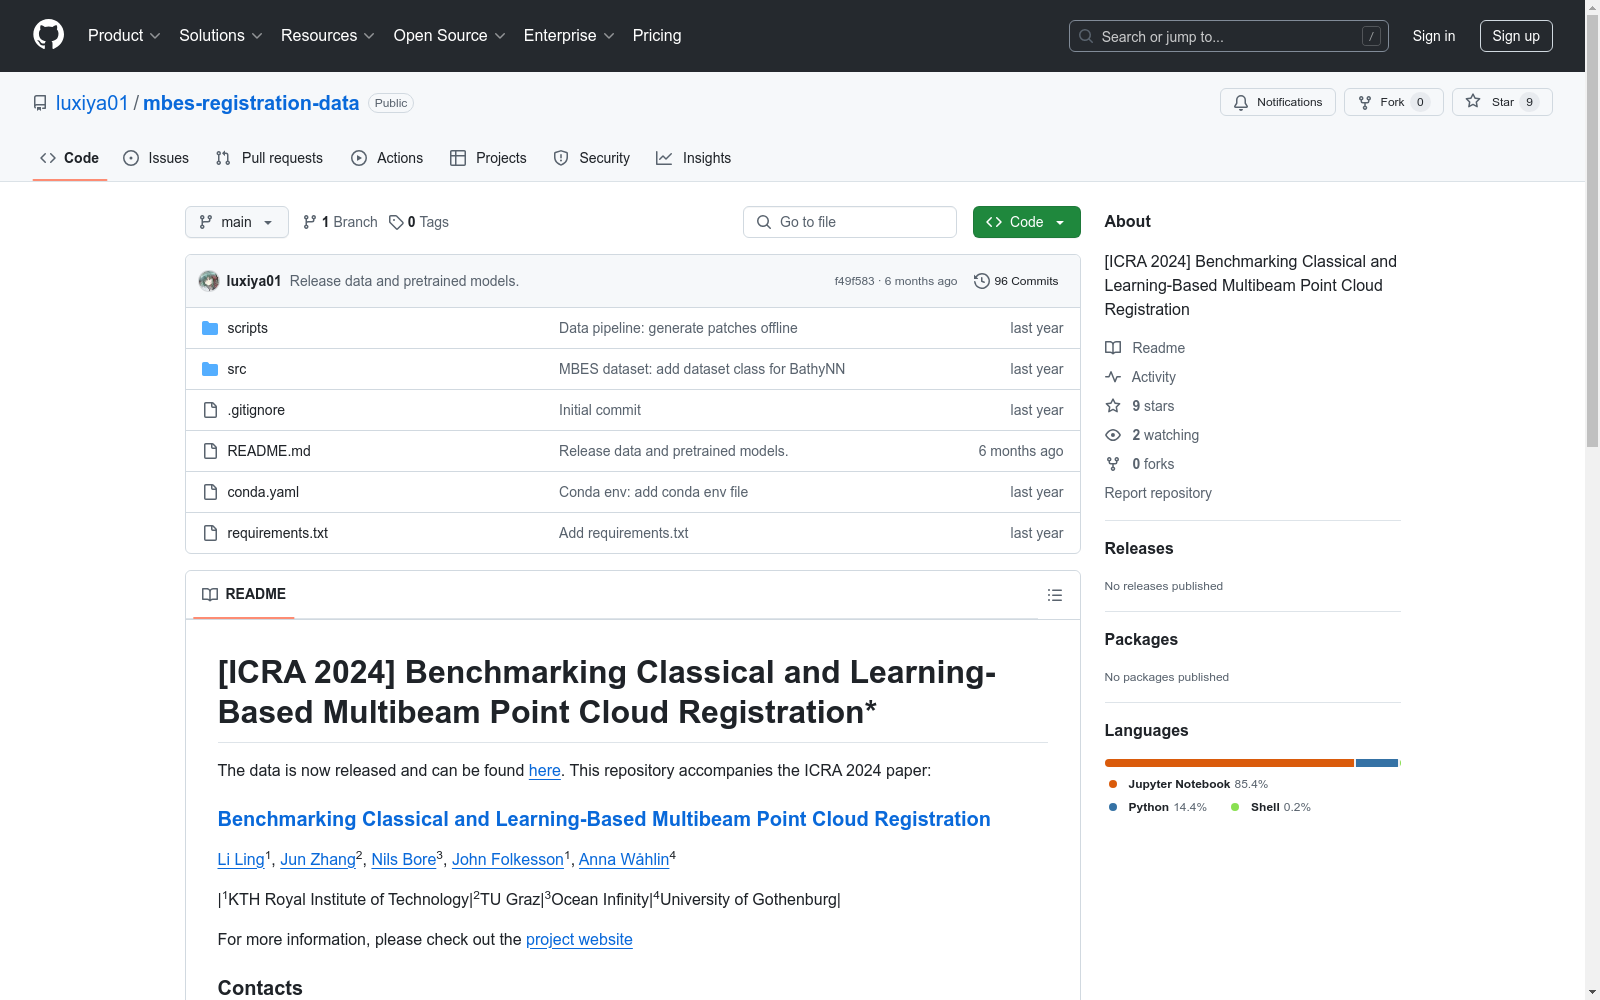1600x1000 pixels.
Task: Fork this repository using the Fork button
Action: click(1393, 102)
